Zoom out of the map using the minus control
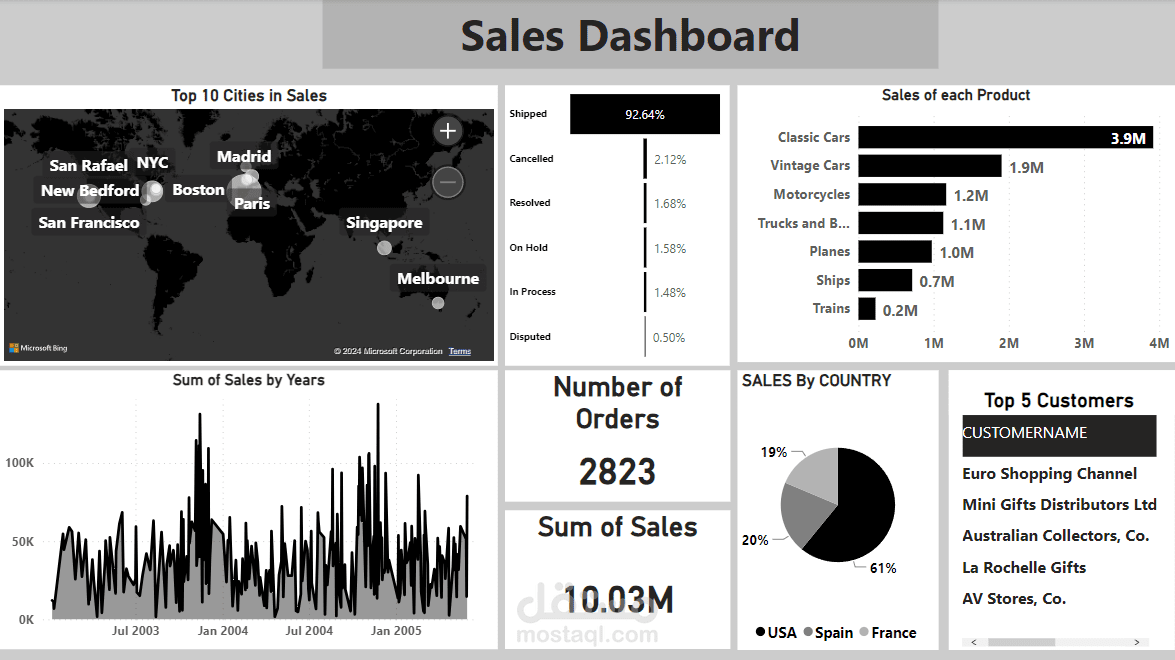This screenshot has width=1175, height=660. pyautogui.click(x=447, y=182)
